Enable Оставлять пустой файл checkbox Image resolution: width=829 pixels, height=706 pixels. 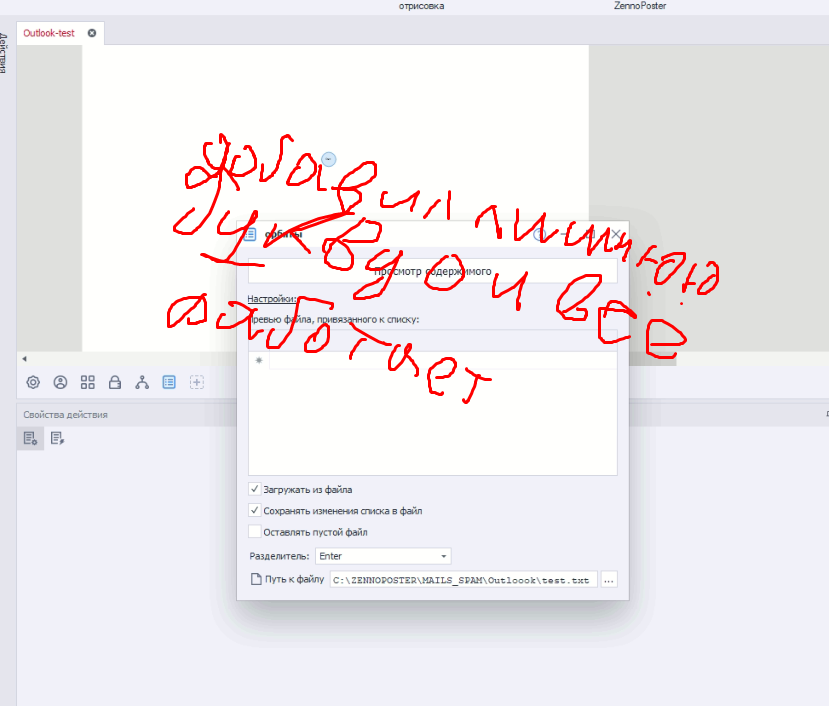tap(254, 531)
